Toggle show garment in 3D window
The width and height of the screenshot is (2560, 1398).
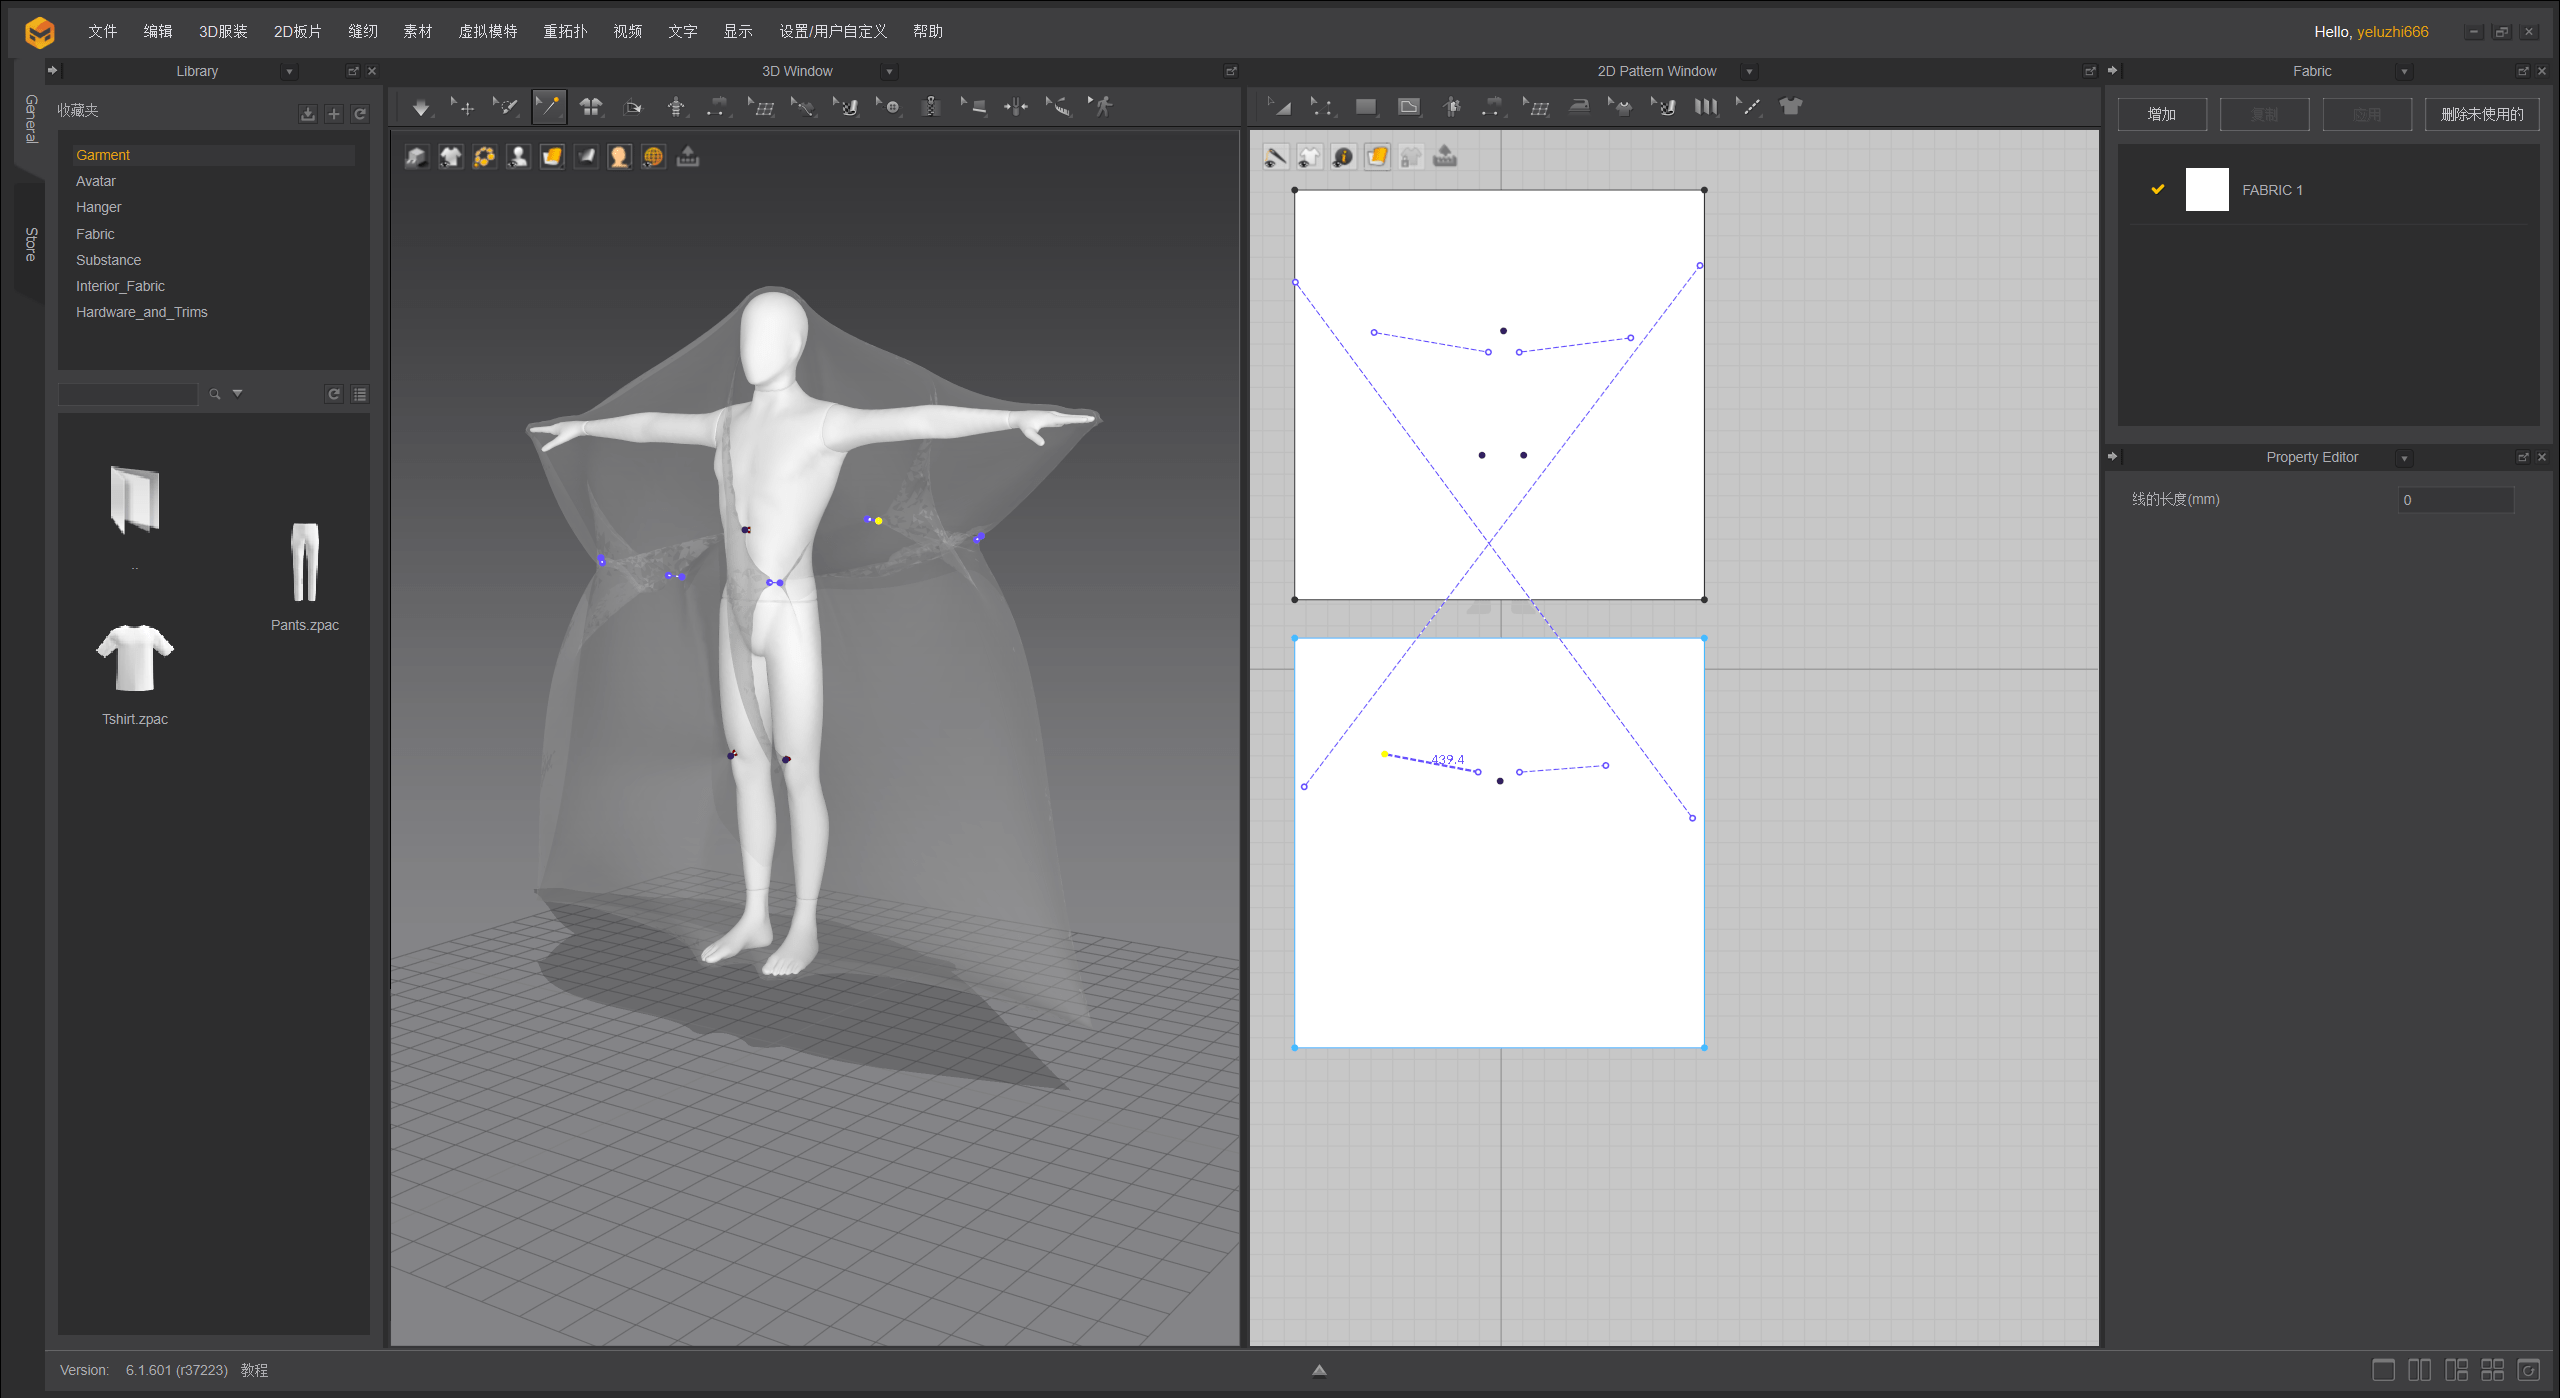pos(451,157)
